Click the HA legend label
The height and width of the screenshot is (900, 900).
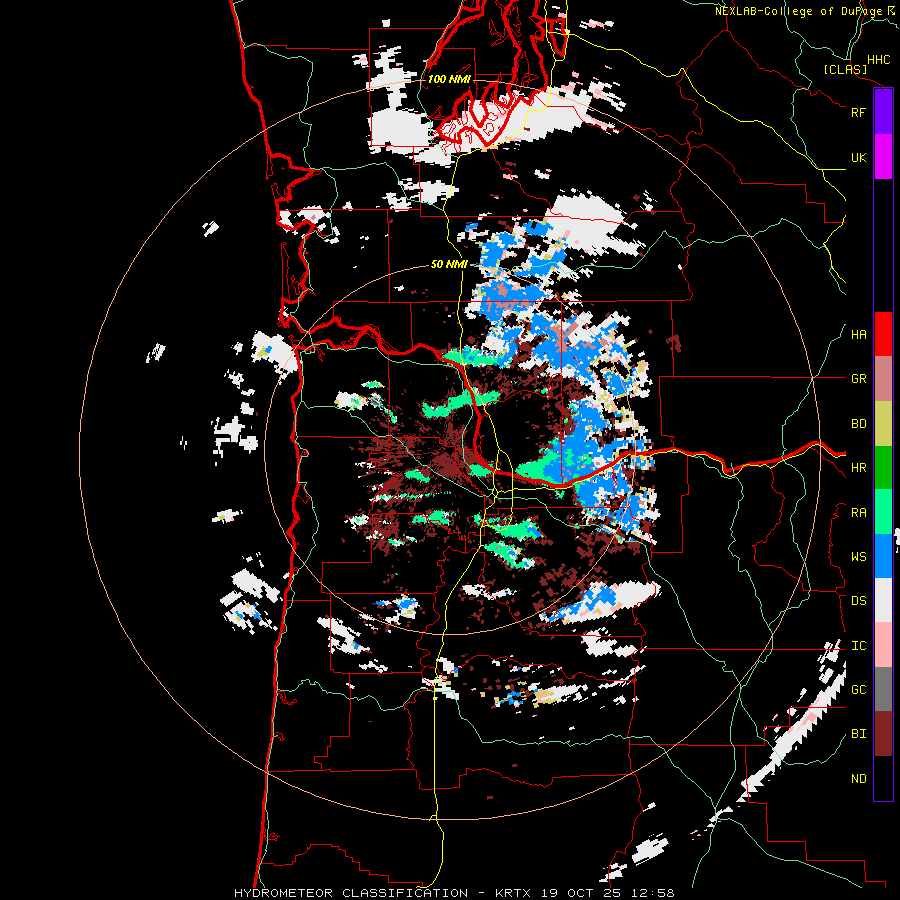click(858, 335)
